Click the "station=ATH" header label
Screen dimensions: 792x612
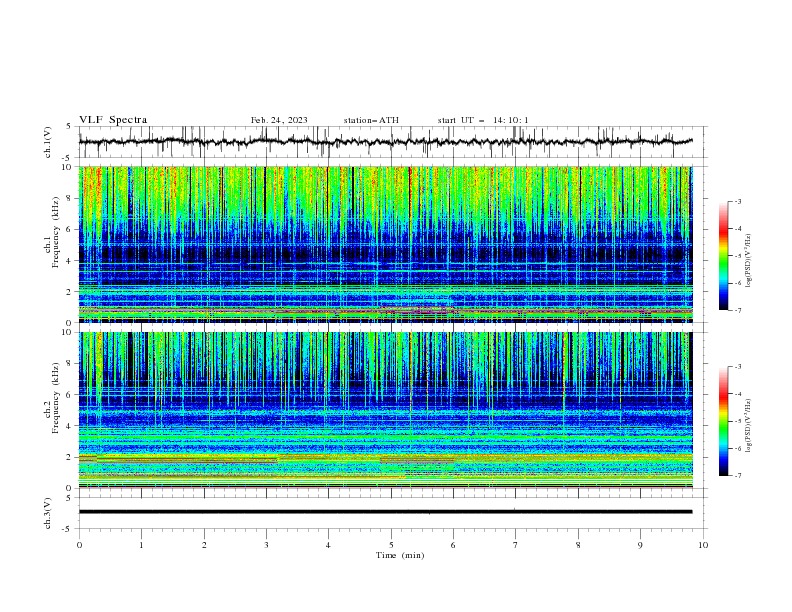pyautogui.click(x=371, y=120)
